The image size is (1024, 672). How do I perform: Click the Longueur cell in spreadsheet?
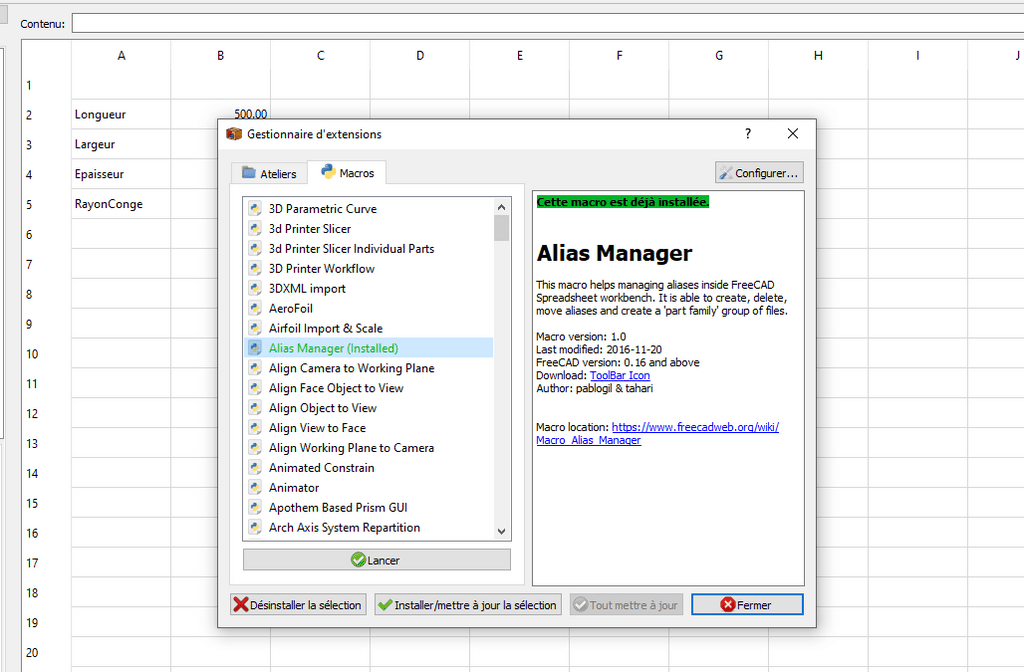pos(121,114)
